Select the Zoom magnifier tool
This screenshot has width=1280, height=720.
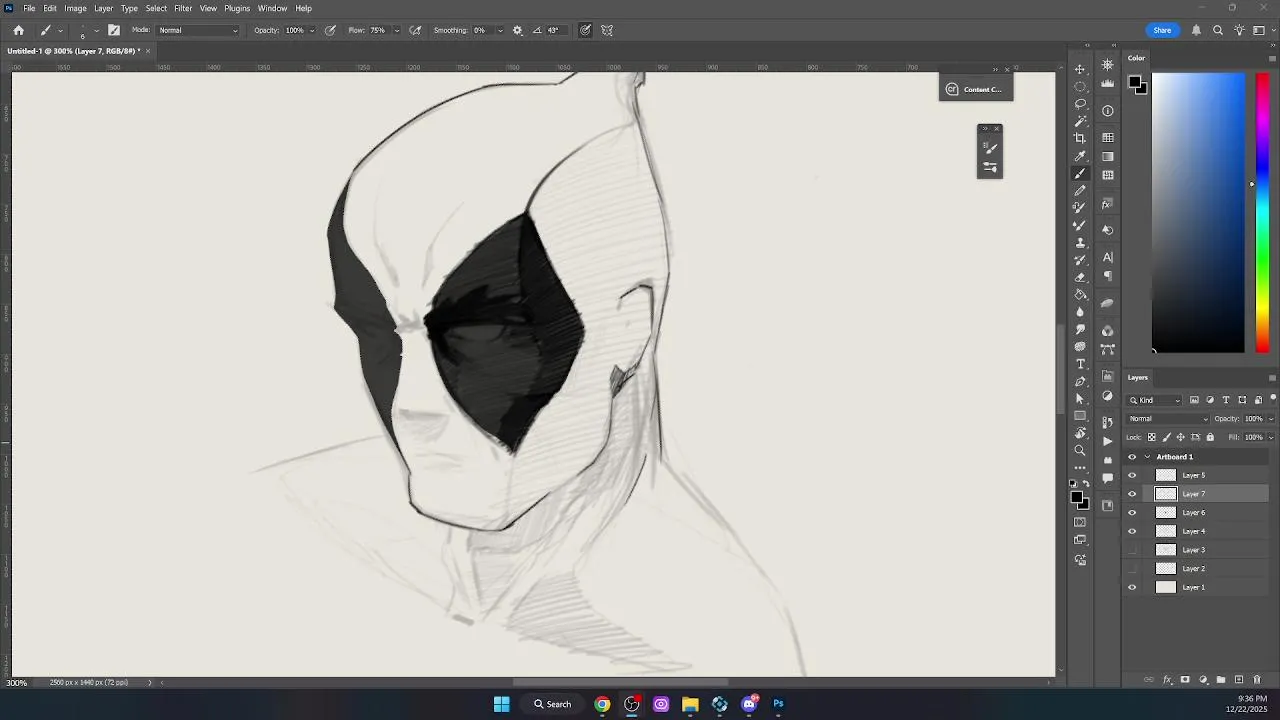pyautogui.click(x=1080, y=451)
